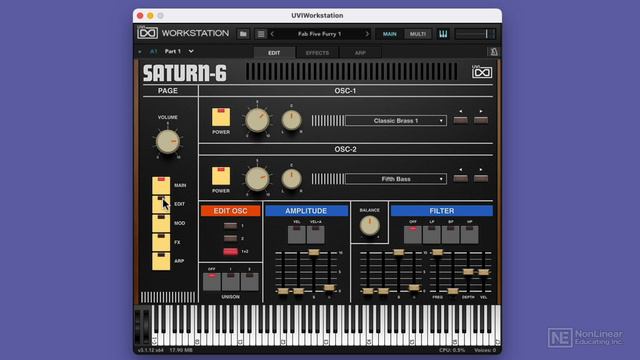Go to next preset with right arrow
640x360 pixels.
pyautogui.click(x=367, y=34)
